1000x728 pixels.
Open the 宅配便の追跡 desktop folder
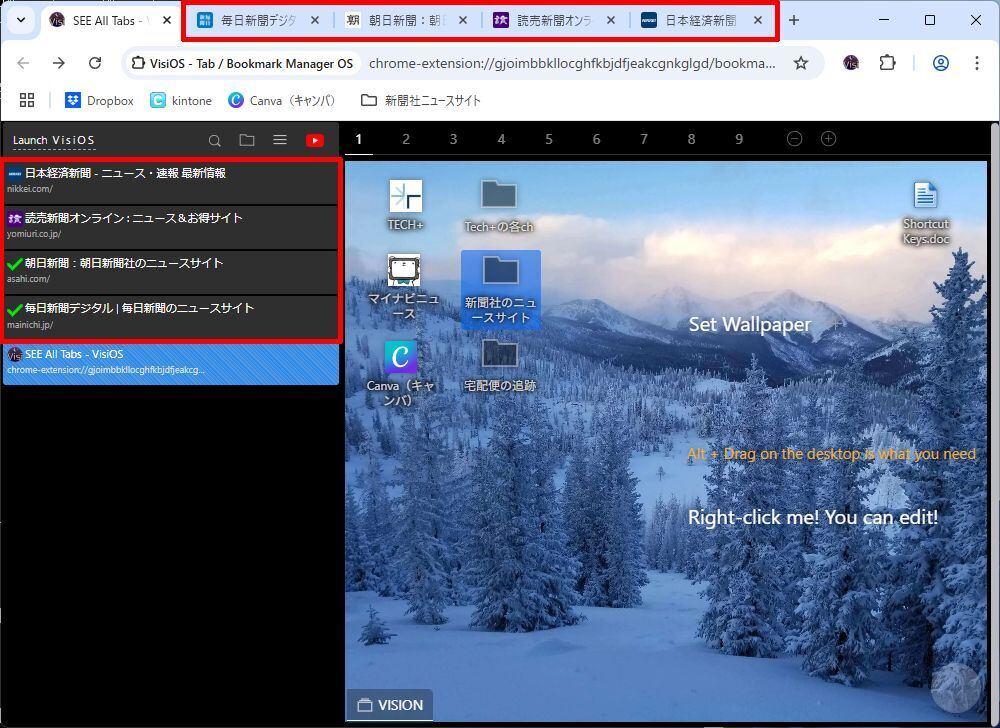(500, 365)
